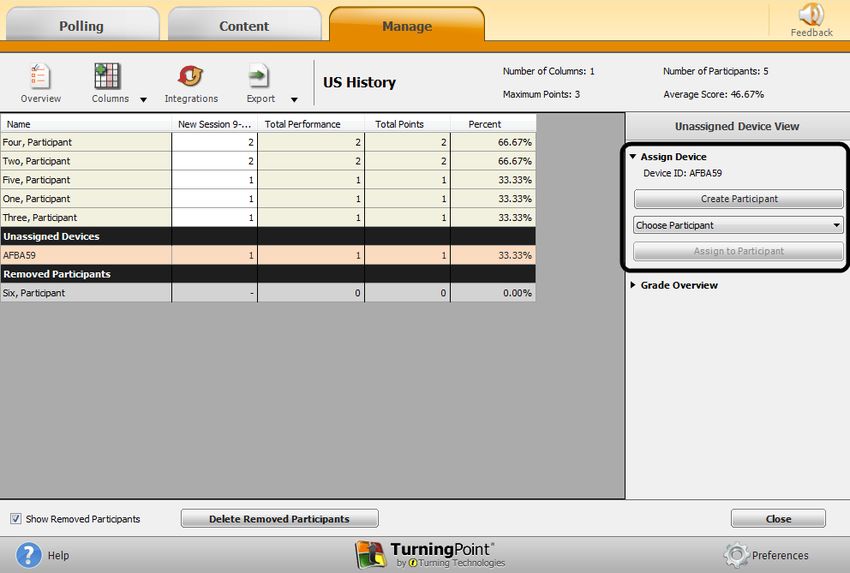
Task: Click the Unassigned Device View heading
Action: coord(737,126)
